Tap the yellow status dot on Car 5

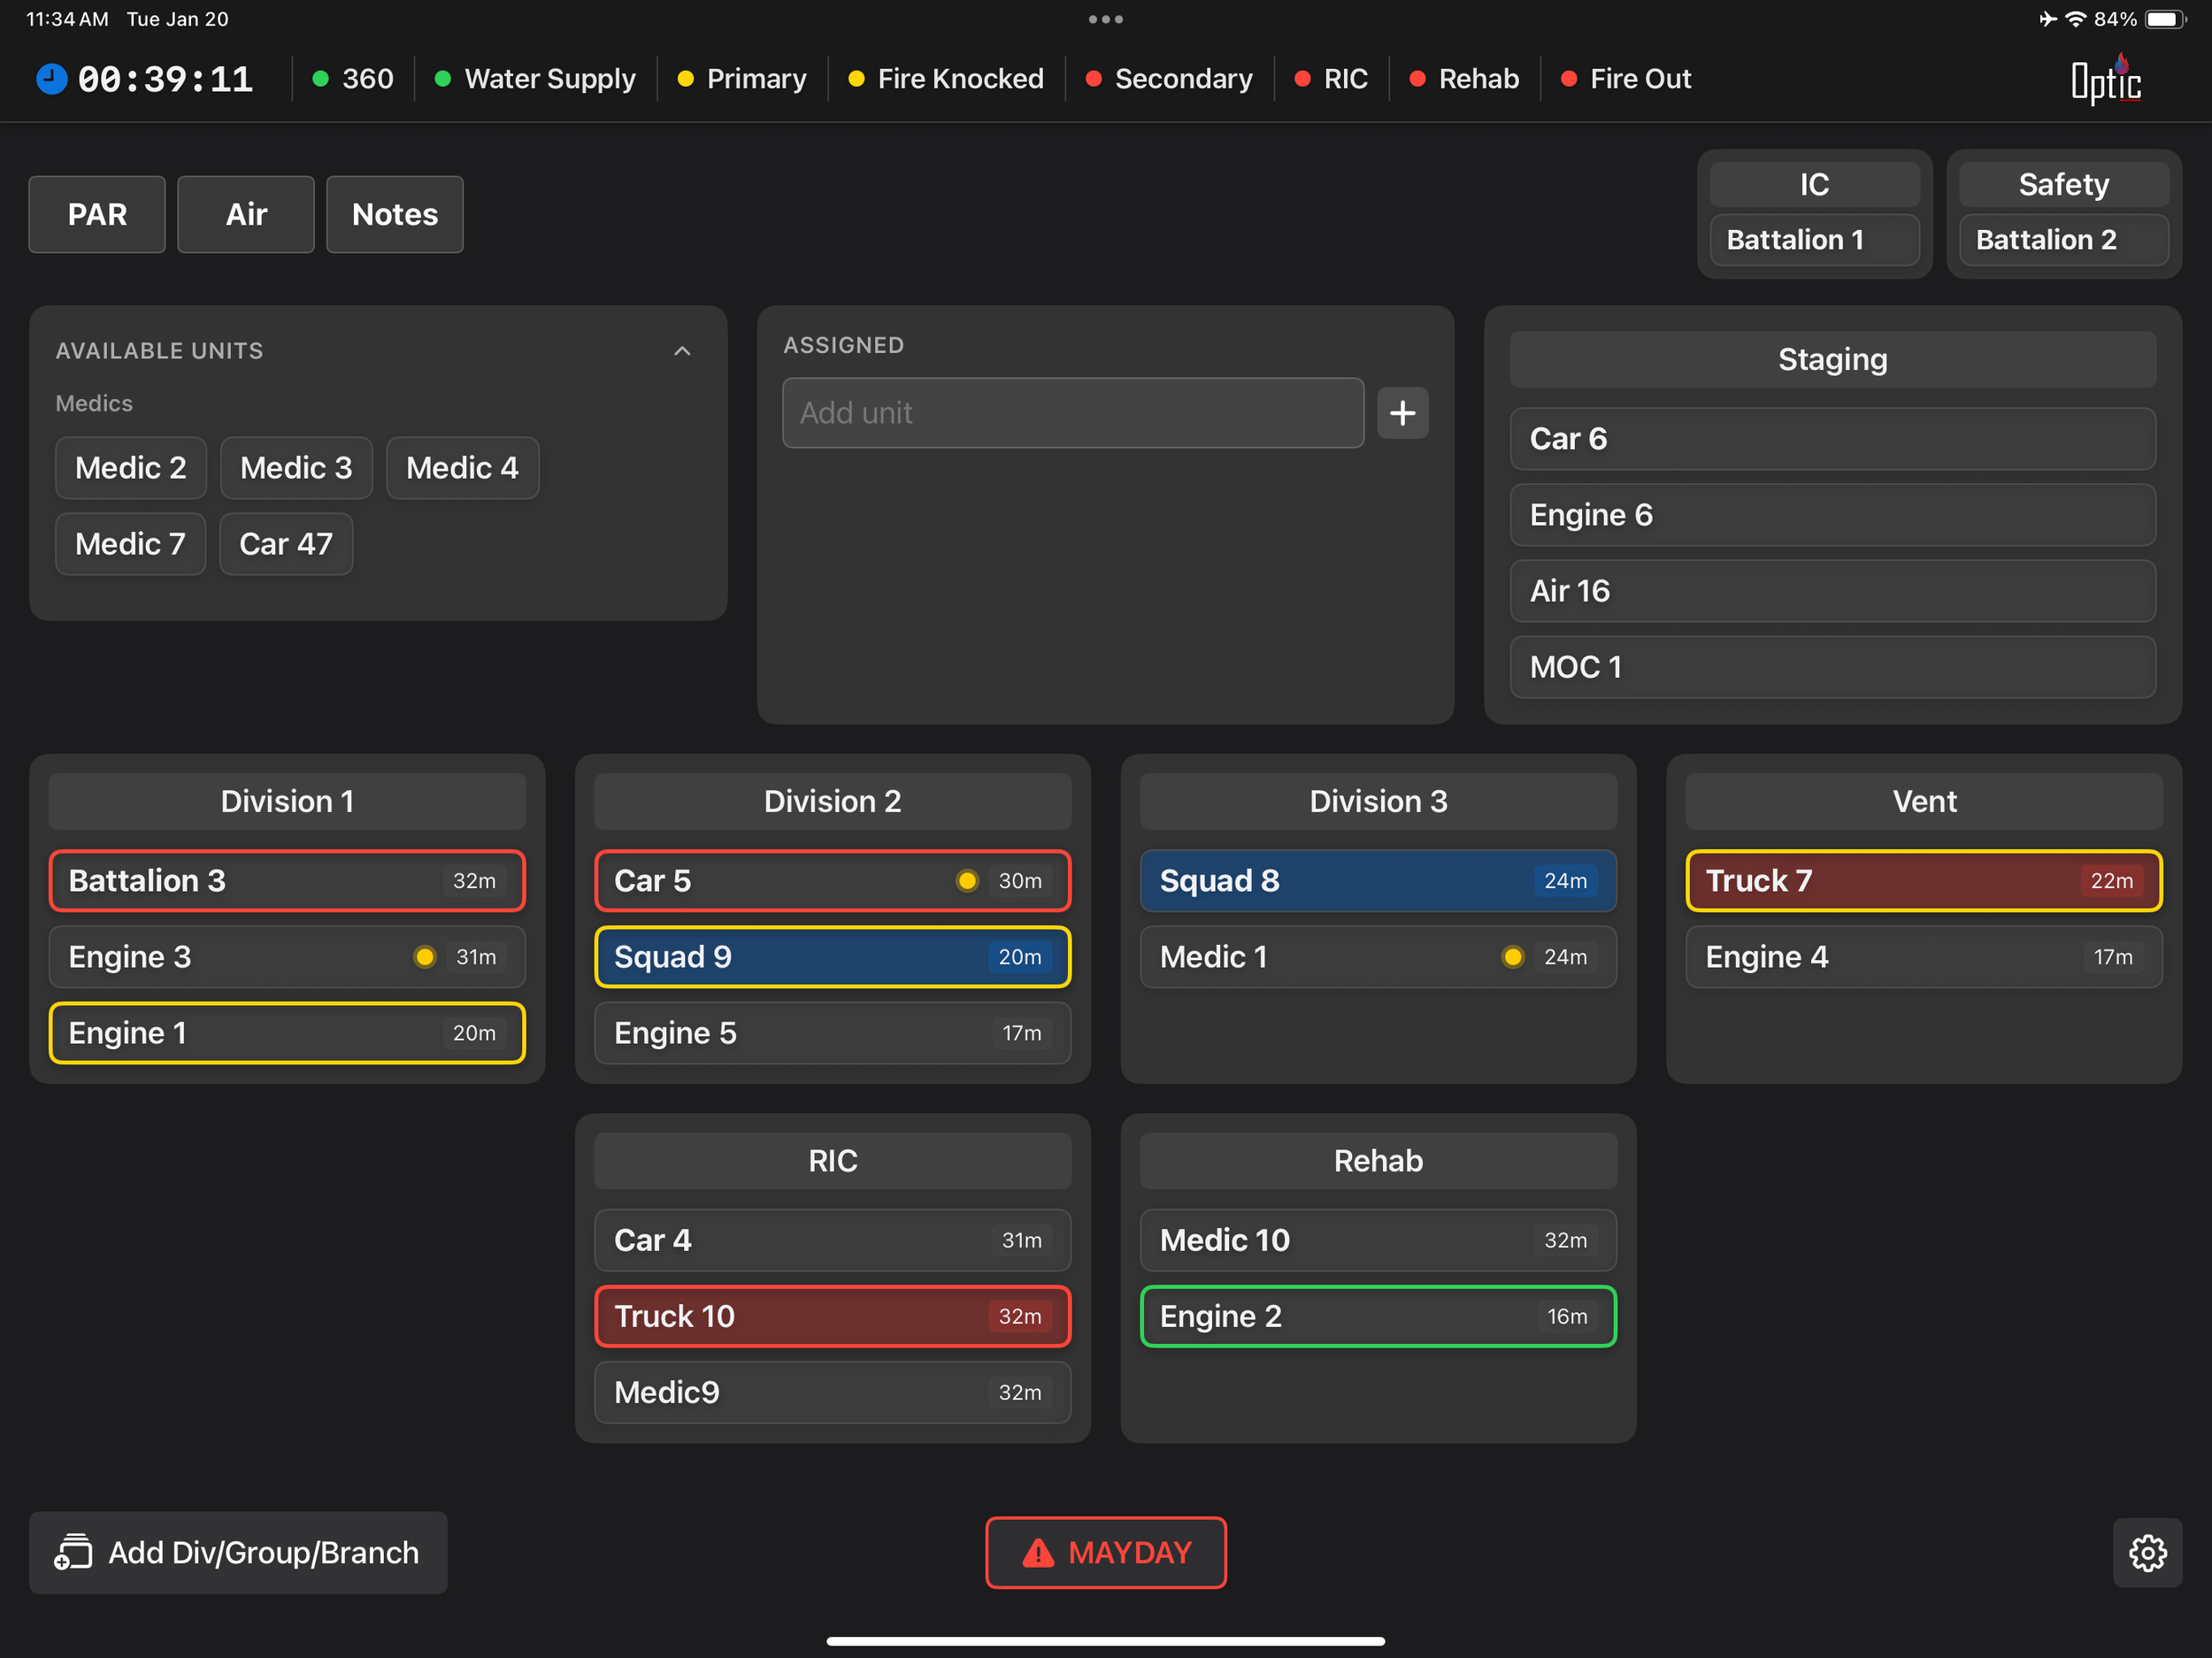[966, 881]
